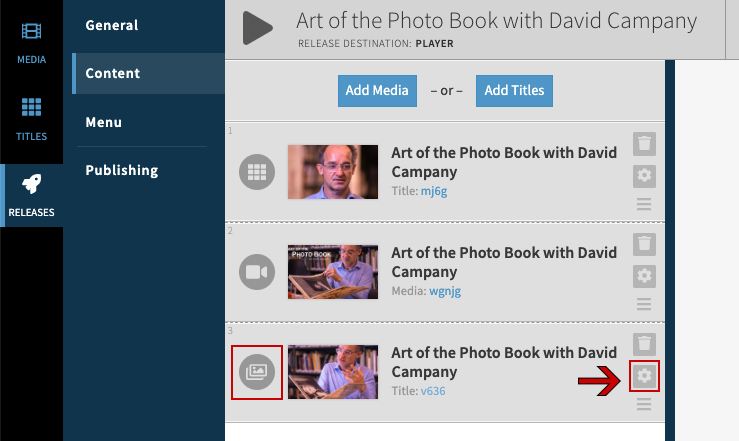Open settings gear for item mj6g

[645, 176]
